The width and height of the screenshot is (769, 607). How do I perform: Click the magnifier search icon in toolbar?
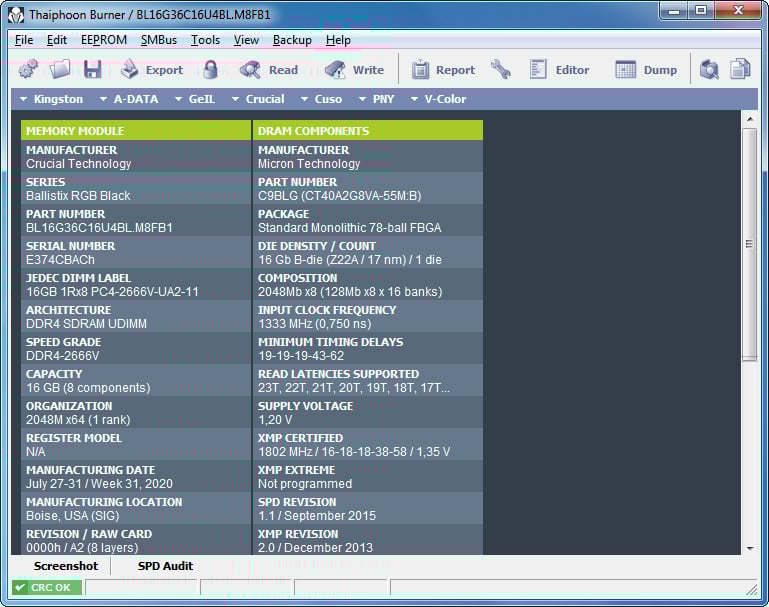point(709,70)
